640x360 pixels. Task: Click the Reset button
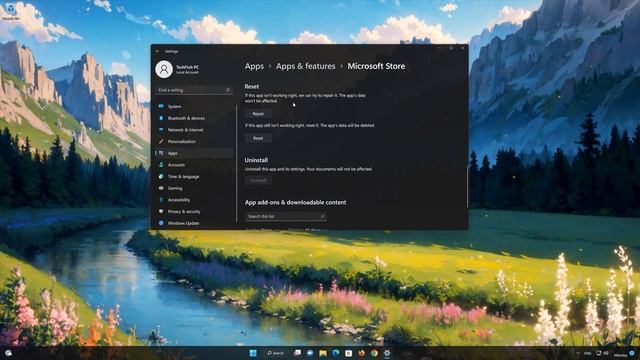[x=258, y=138]
